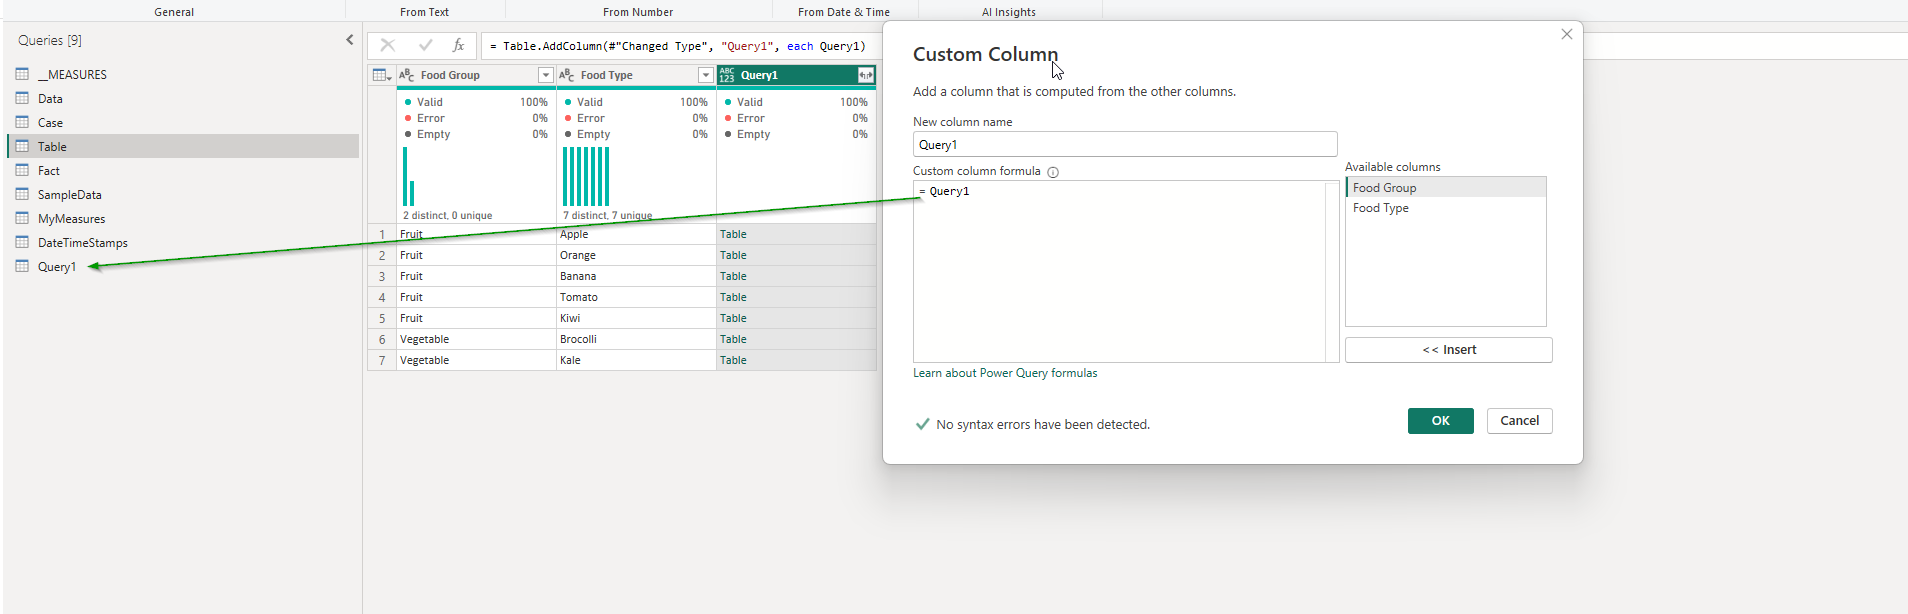Click the Cancel button

click(1519, 421)
